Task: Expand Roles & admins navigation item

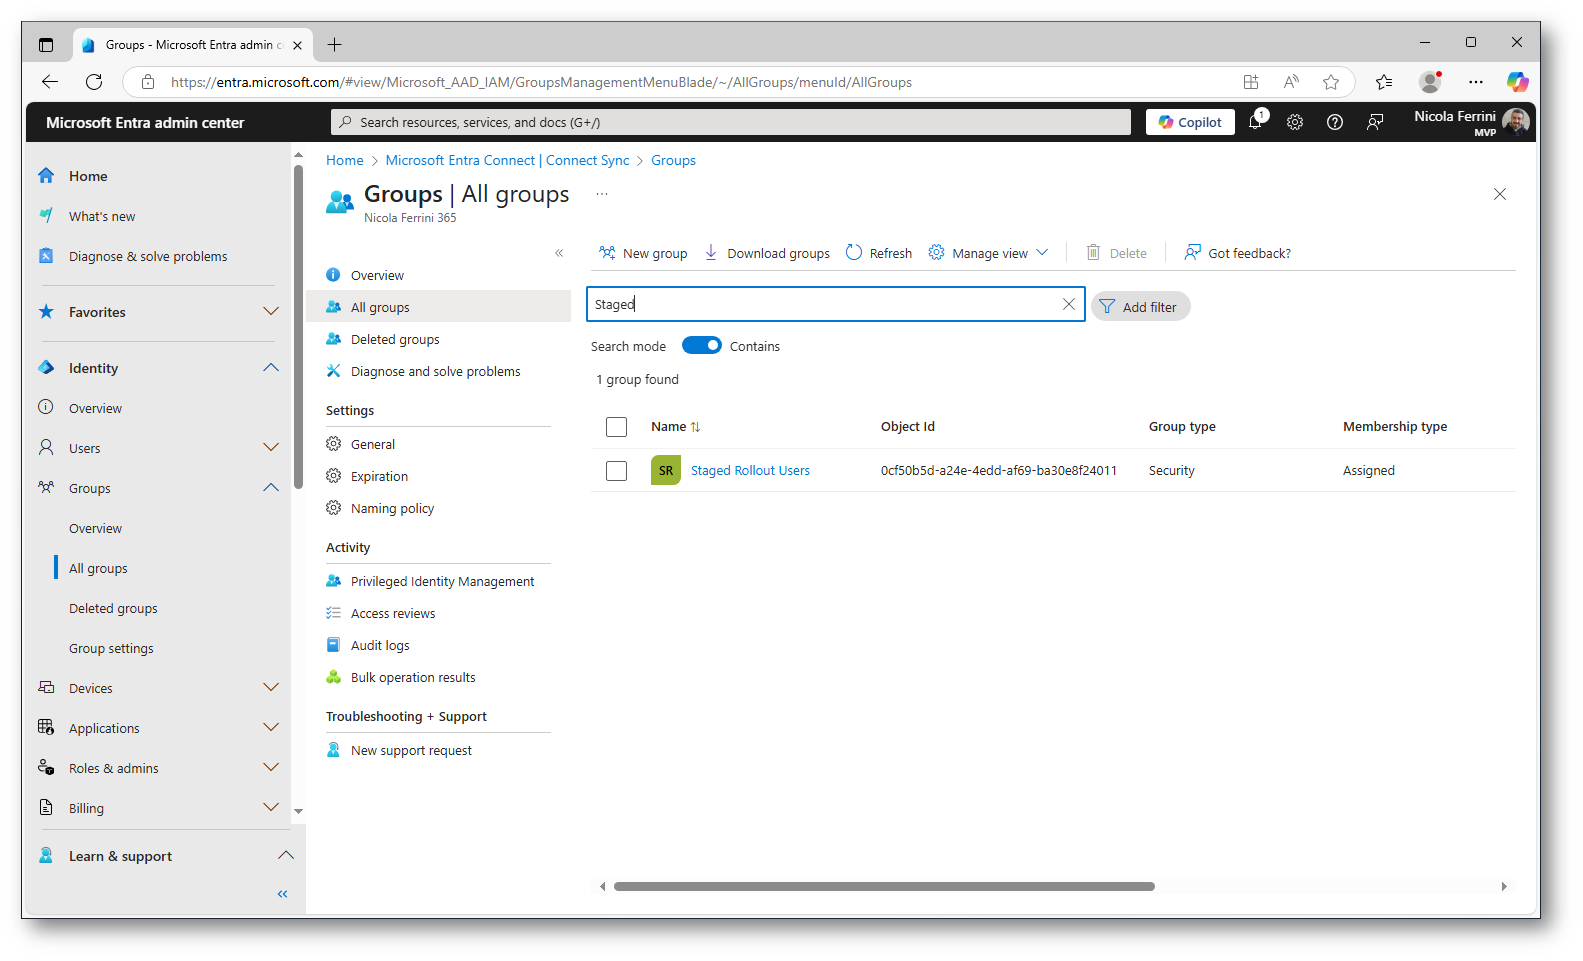Action: [271, 768]
